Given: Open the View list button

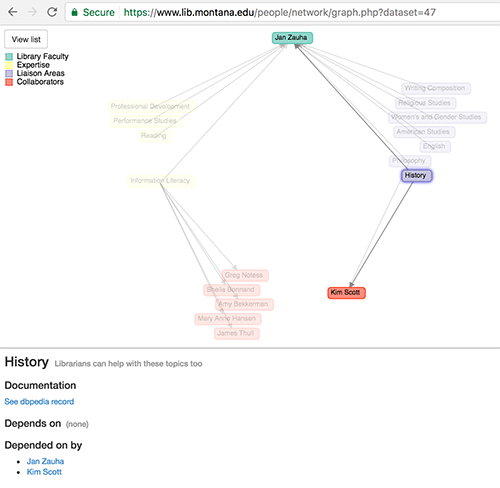Looking at the screenshot, I should pos(26,39).
